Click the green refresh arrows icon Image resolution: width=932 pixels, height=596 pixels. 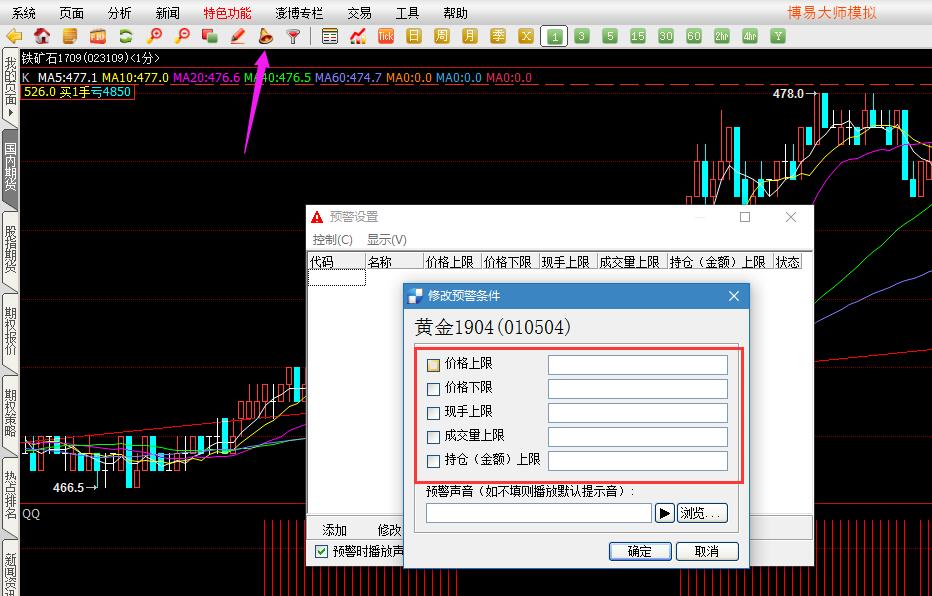tap(126, 36)
